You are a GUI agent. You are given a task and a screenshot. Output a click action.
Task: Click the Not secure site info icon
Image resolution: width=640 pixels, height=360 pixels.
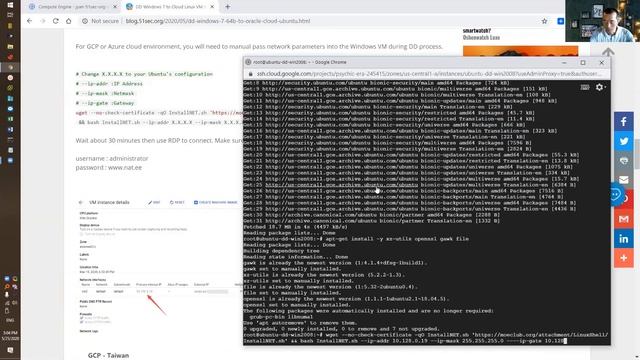pyautogui.click(x=85, y=21)
